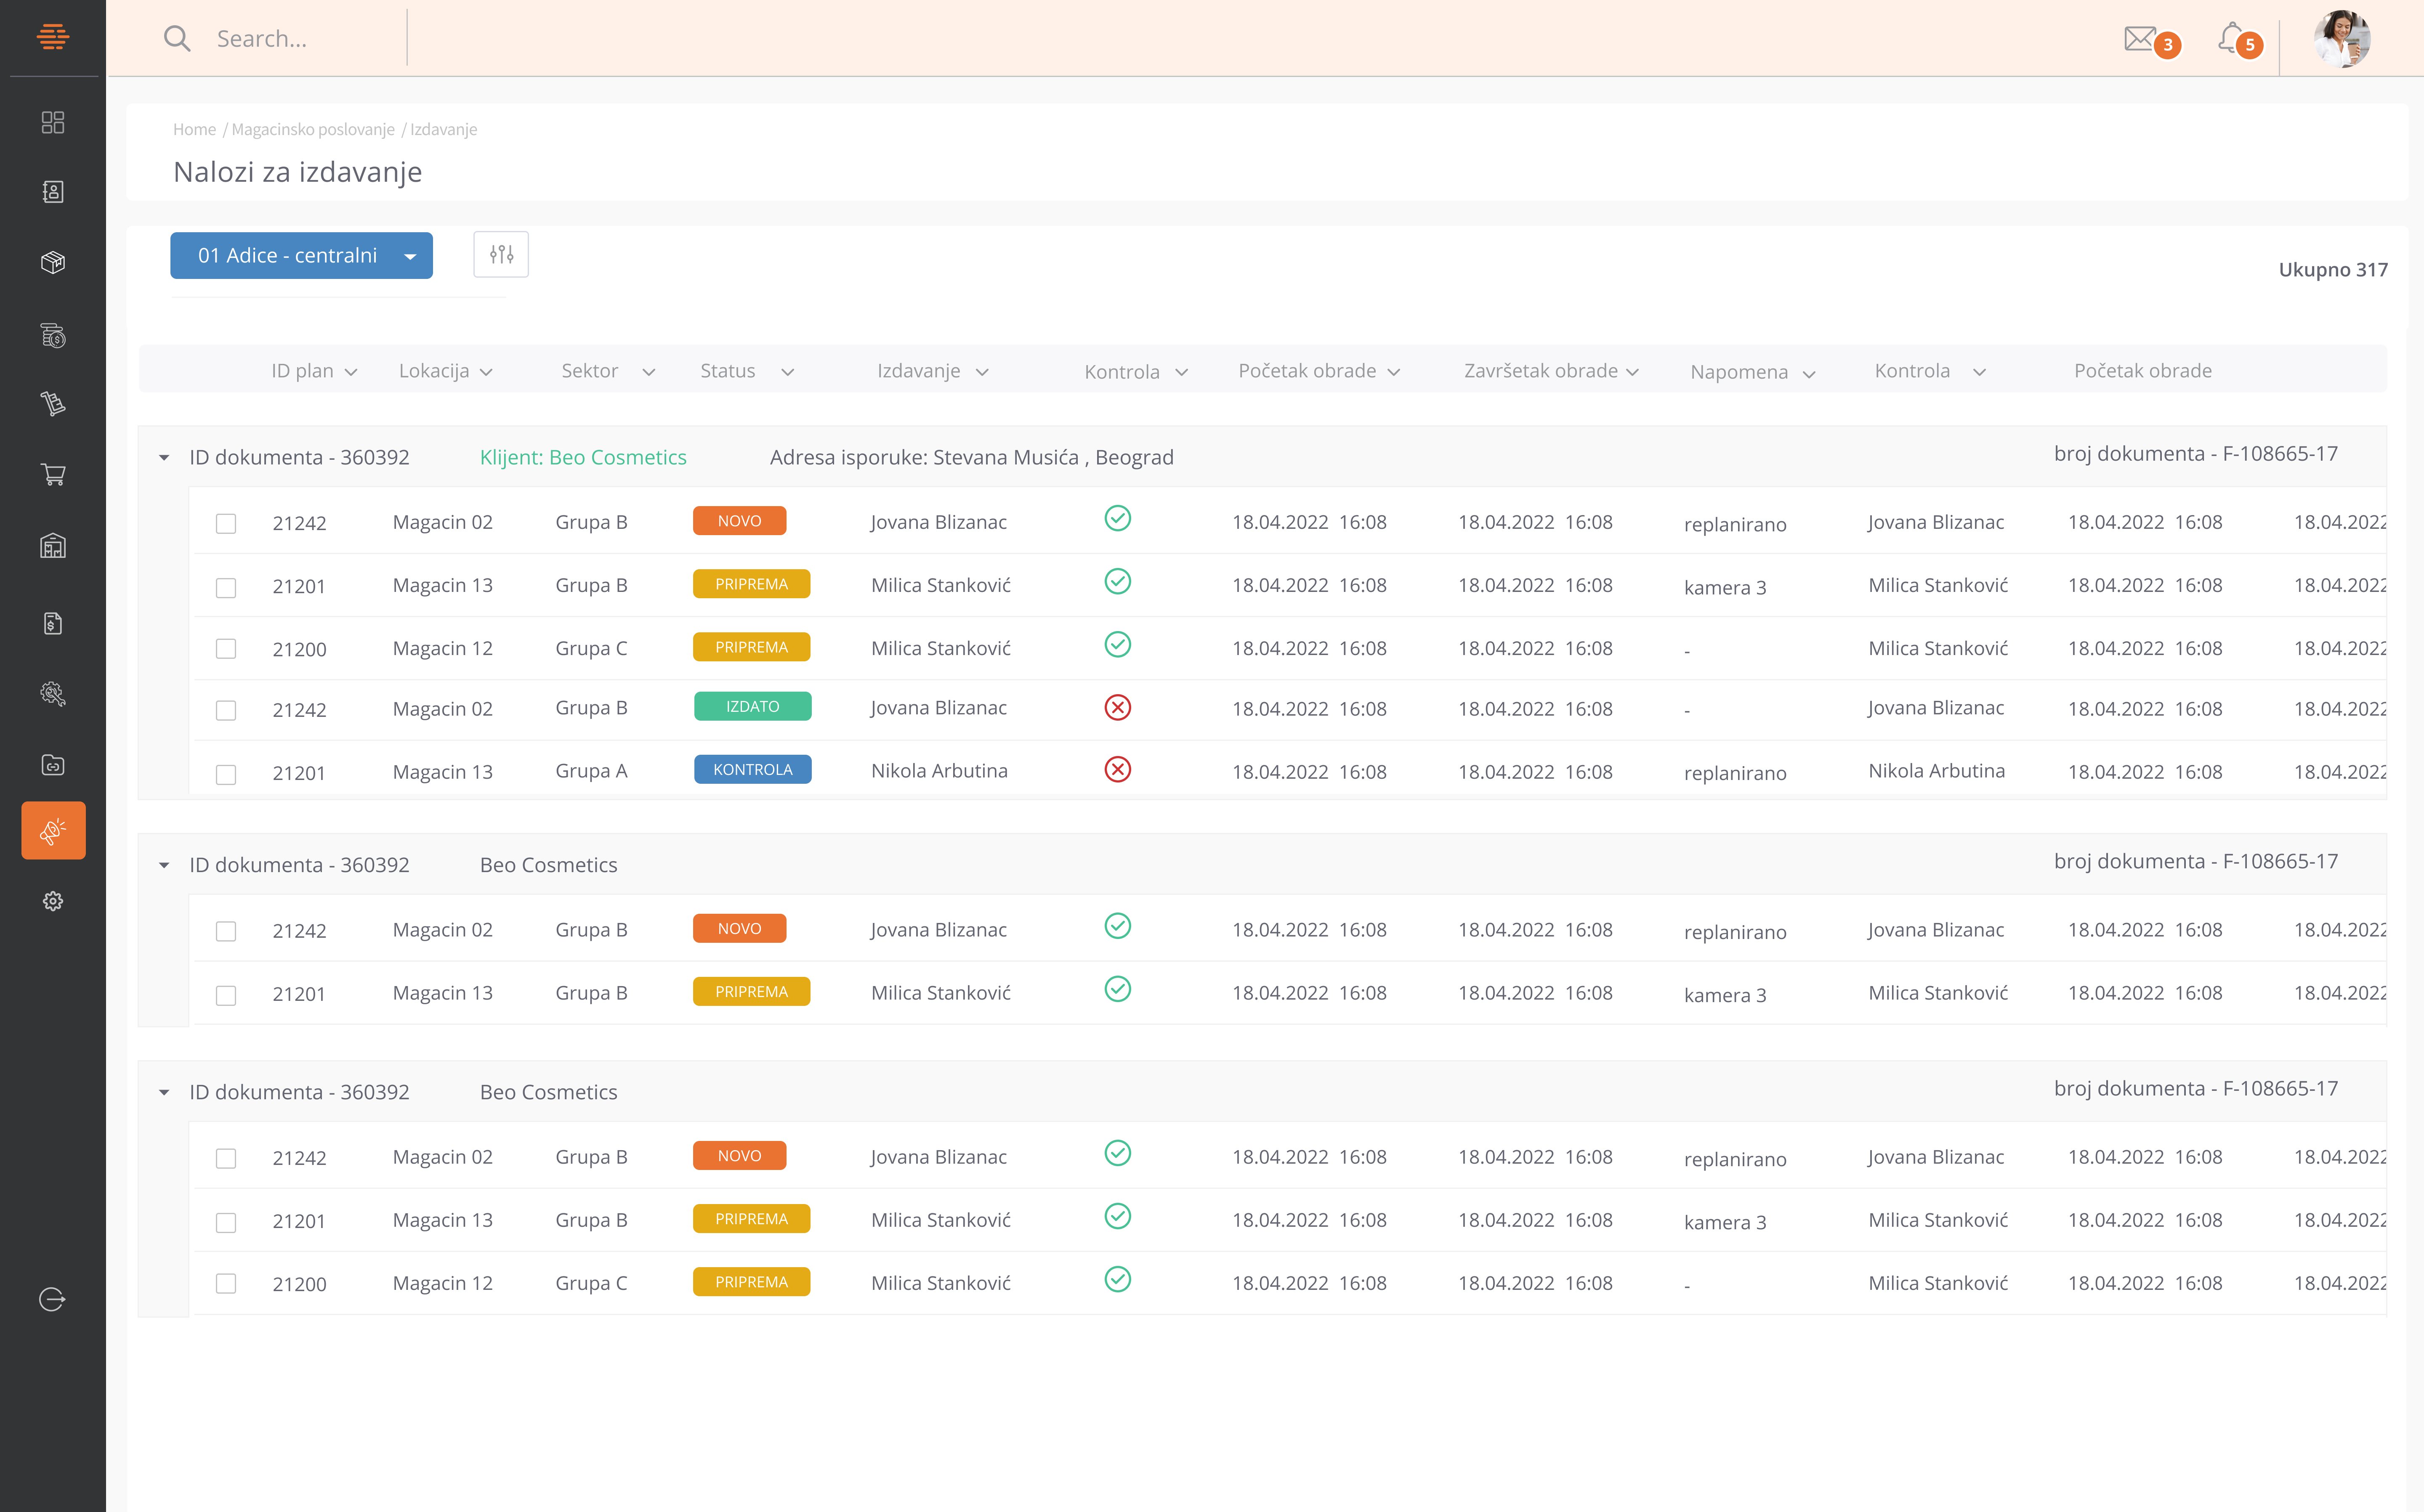Open the notifications bell icon
The width and height of the screenshot is (2424, 1512).
[x=2231, y=38]
